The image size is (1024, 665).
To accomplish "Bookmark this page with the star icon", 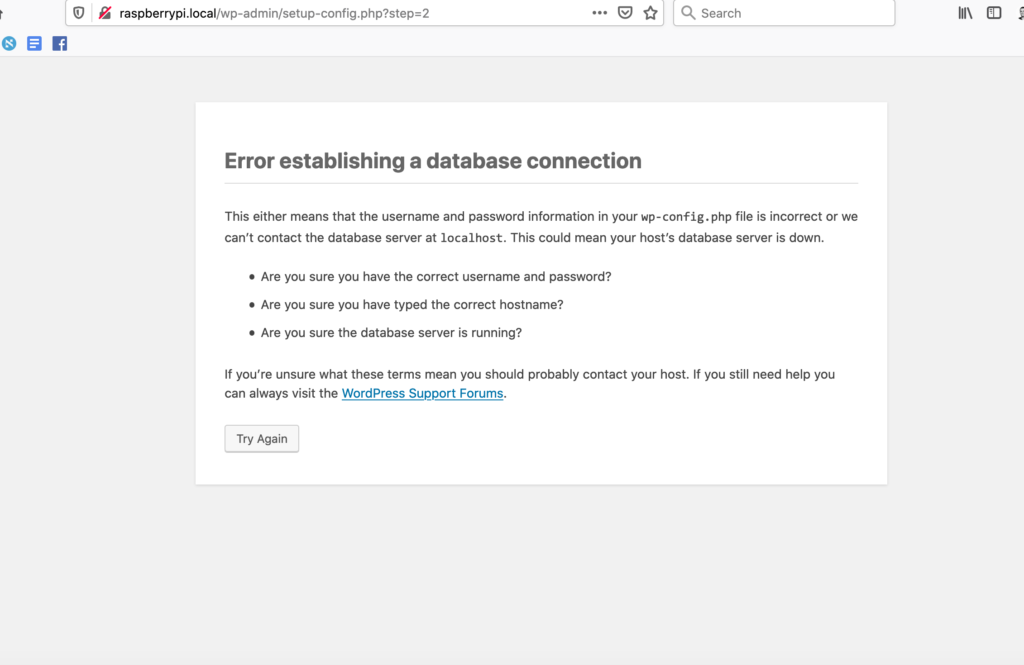I will pyautogui.click(x=650, y=13).
